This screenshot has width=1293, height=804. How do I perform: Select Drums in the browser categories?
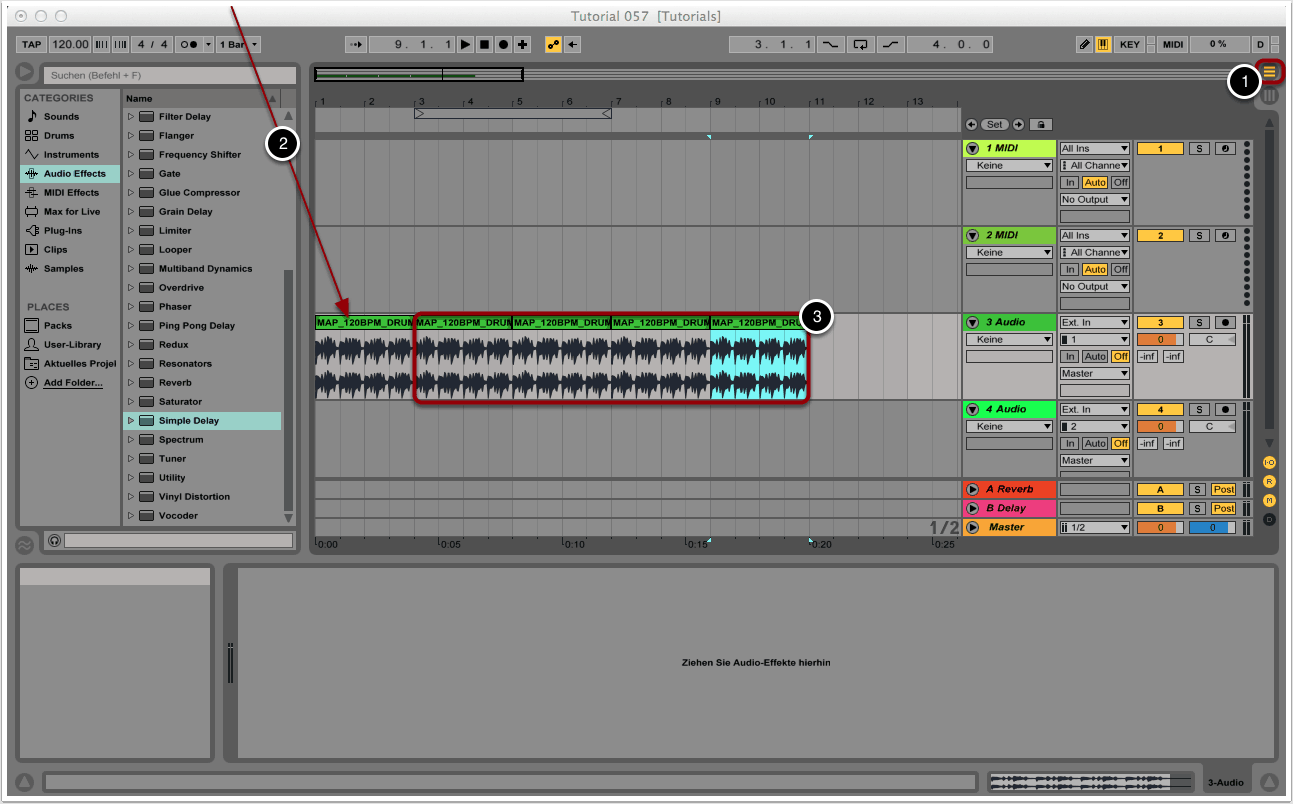point(58,136)
